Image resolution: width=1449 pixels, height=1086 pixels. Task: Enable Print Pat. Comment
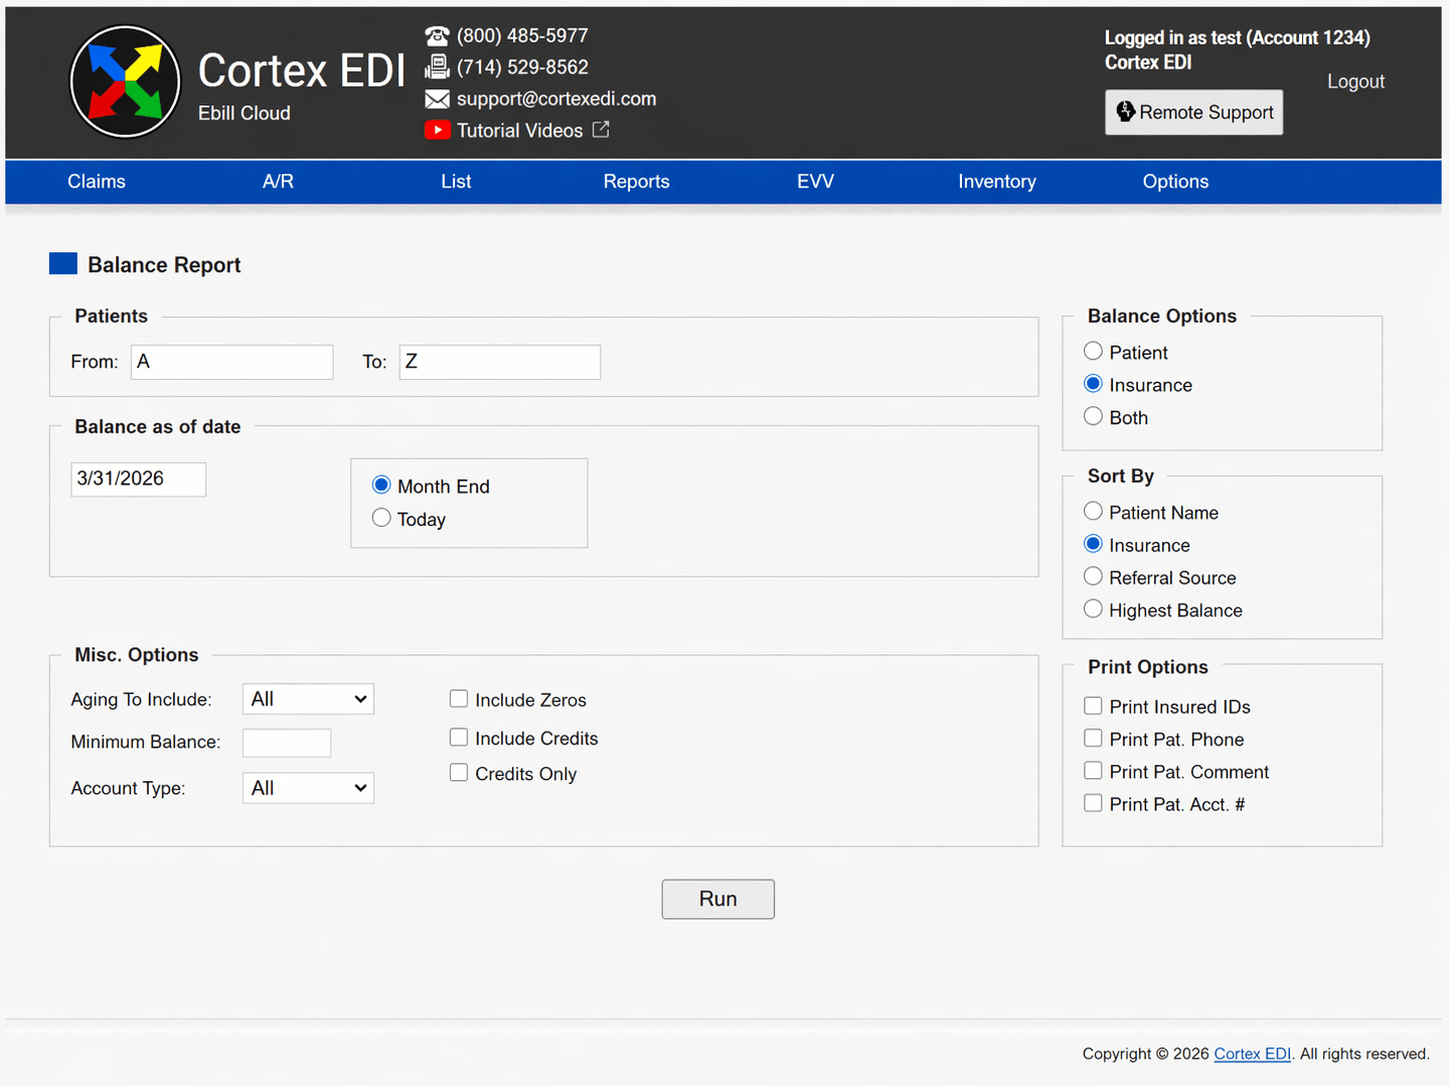click(1093, 771)
